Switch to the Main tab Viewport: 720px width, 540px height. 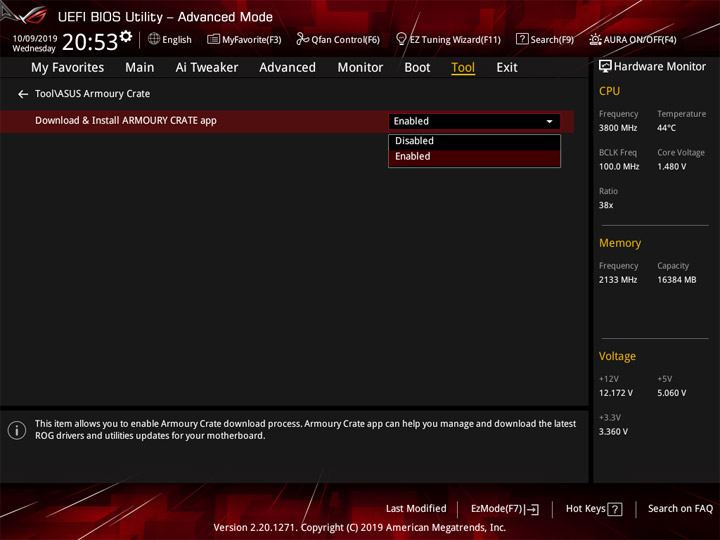point(140,68)
